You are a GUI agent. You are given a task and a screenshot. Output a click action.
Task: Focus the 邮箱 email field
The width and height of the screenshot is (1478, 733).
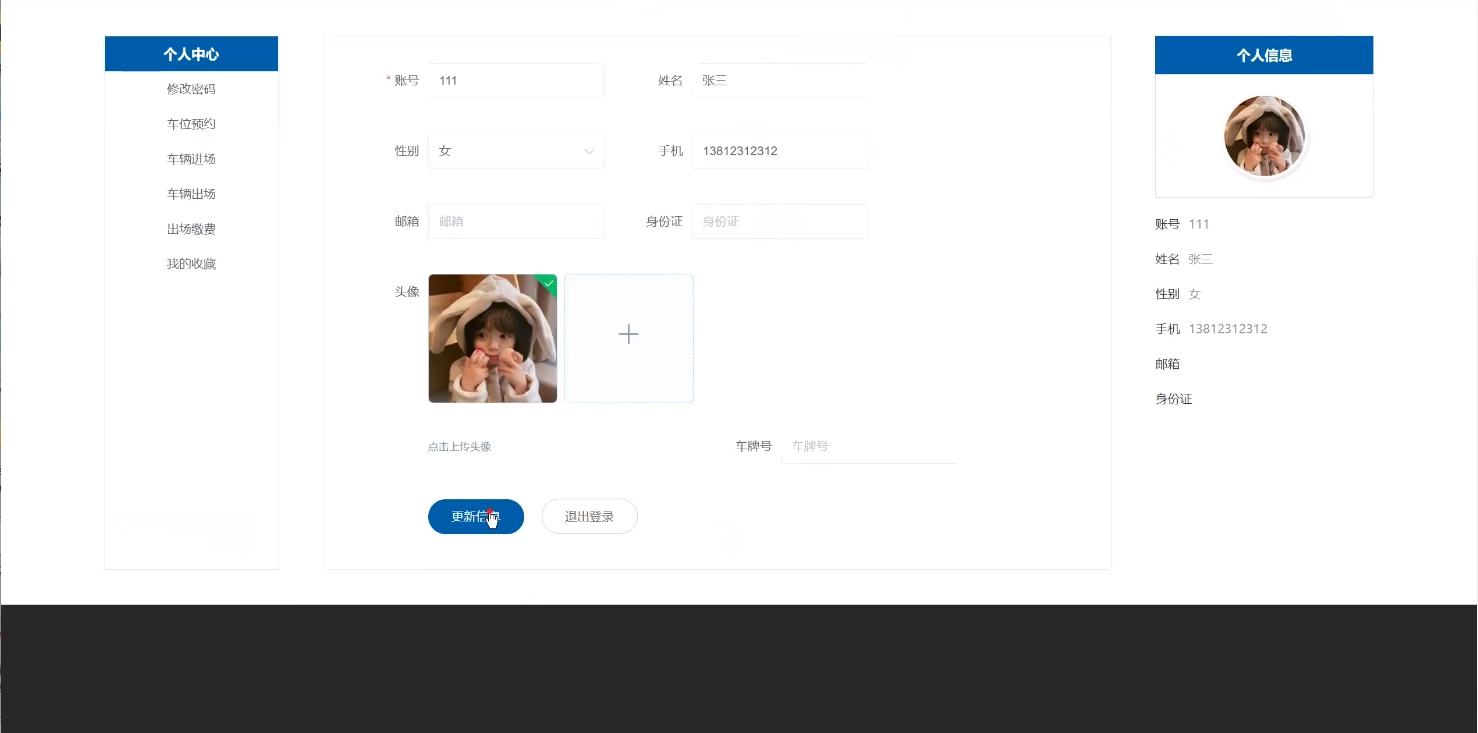[x=516, y=221]
